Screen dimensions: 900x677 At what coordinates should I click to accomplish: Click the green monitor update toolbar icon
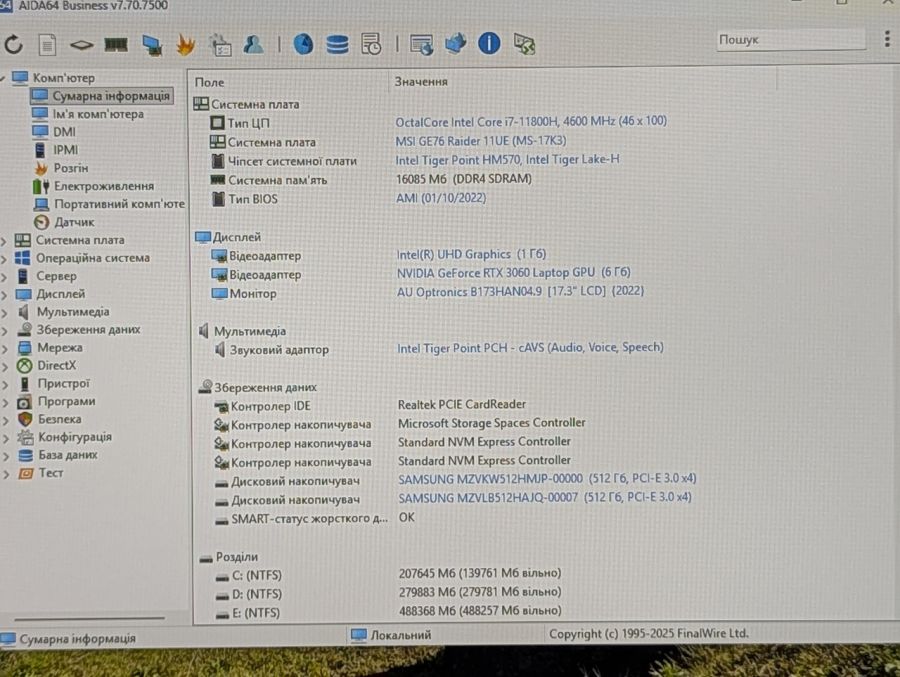524,44
